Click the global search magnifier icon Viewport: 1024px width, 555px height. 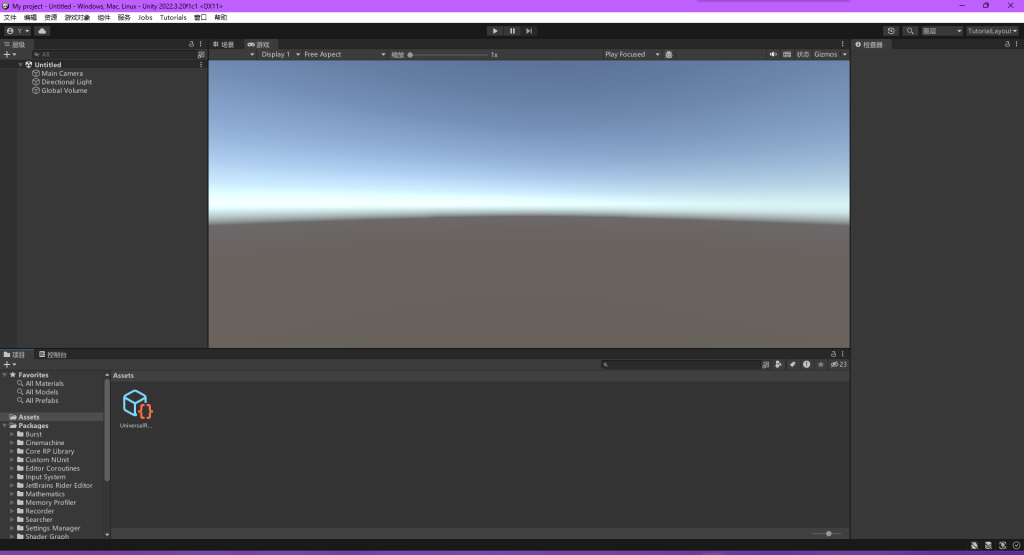tap(910, 31)
